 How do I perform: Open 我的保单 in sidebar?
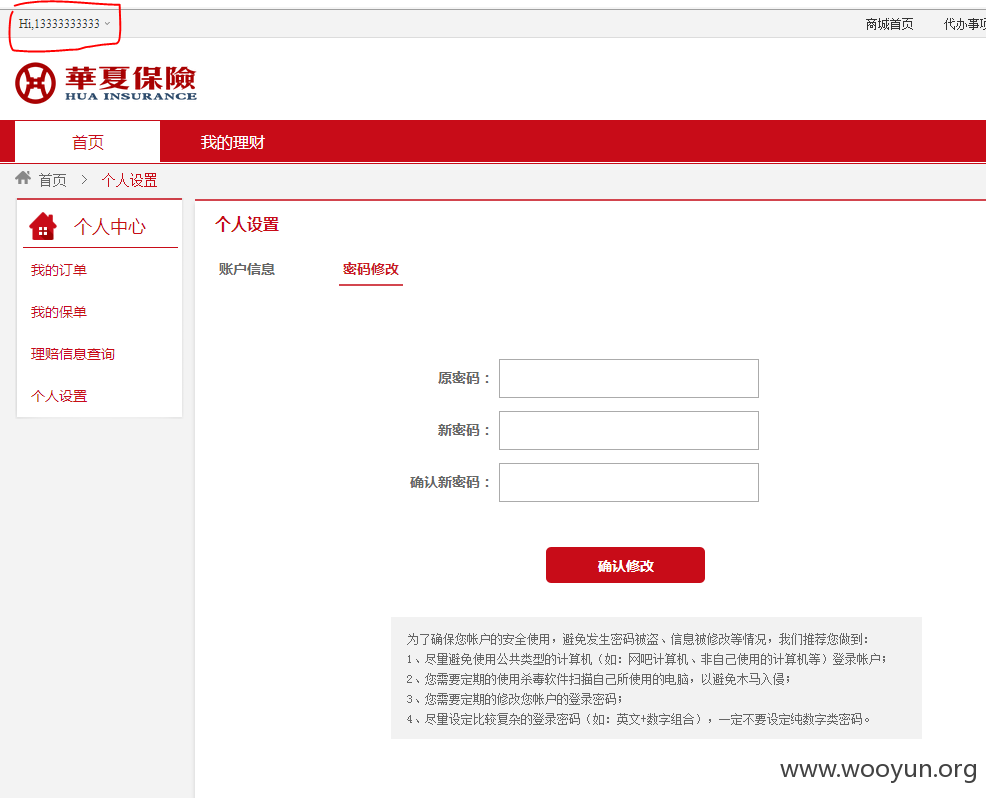click(59, 313)
